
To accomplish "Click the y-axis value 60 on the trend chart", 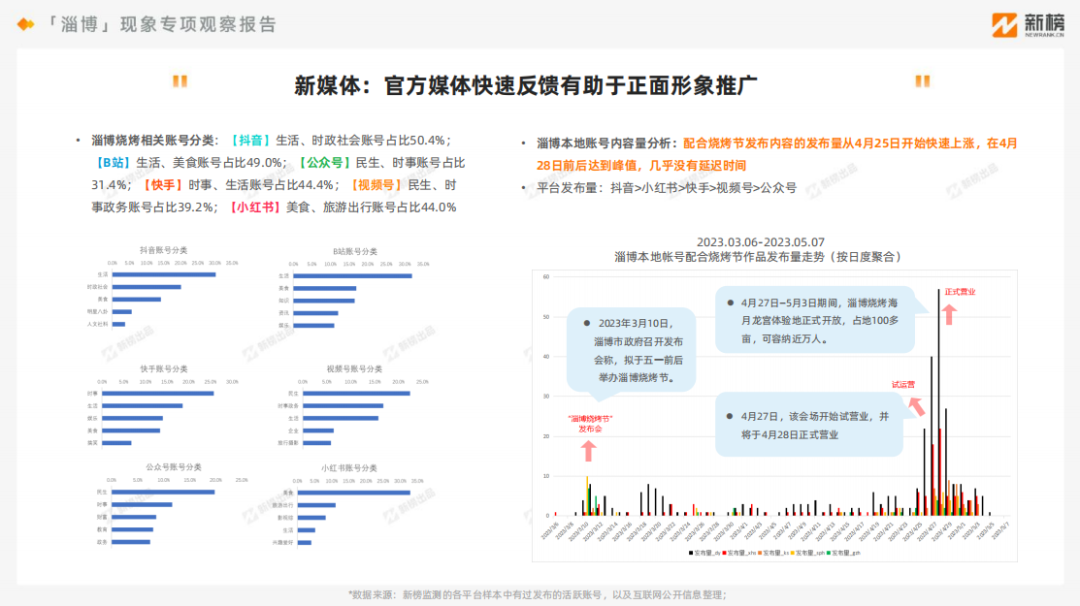I will click(546, 277).
